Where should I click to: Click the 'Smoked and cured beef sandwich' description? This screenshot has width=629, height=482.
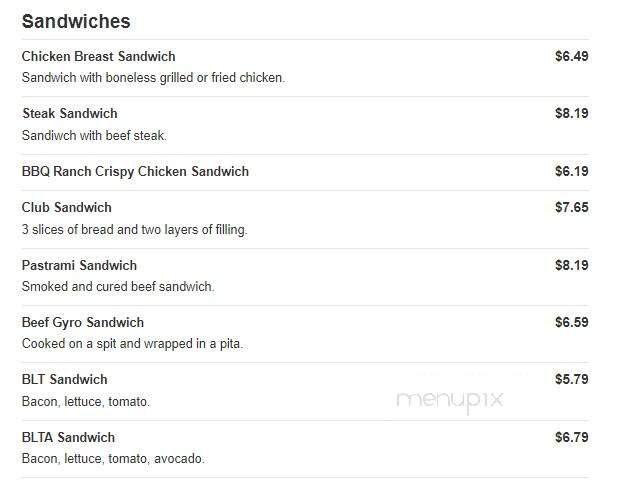118,287
